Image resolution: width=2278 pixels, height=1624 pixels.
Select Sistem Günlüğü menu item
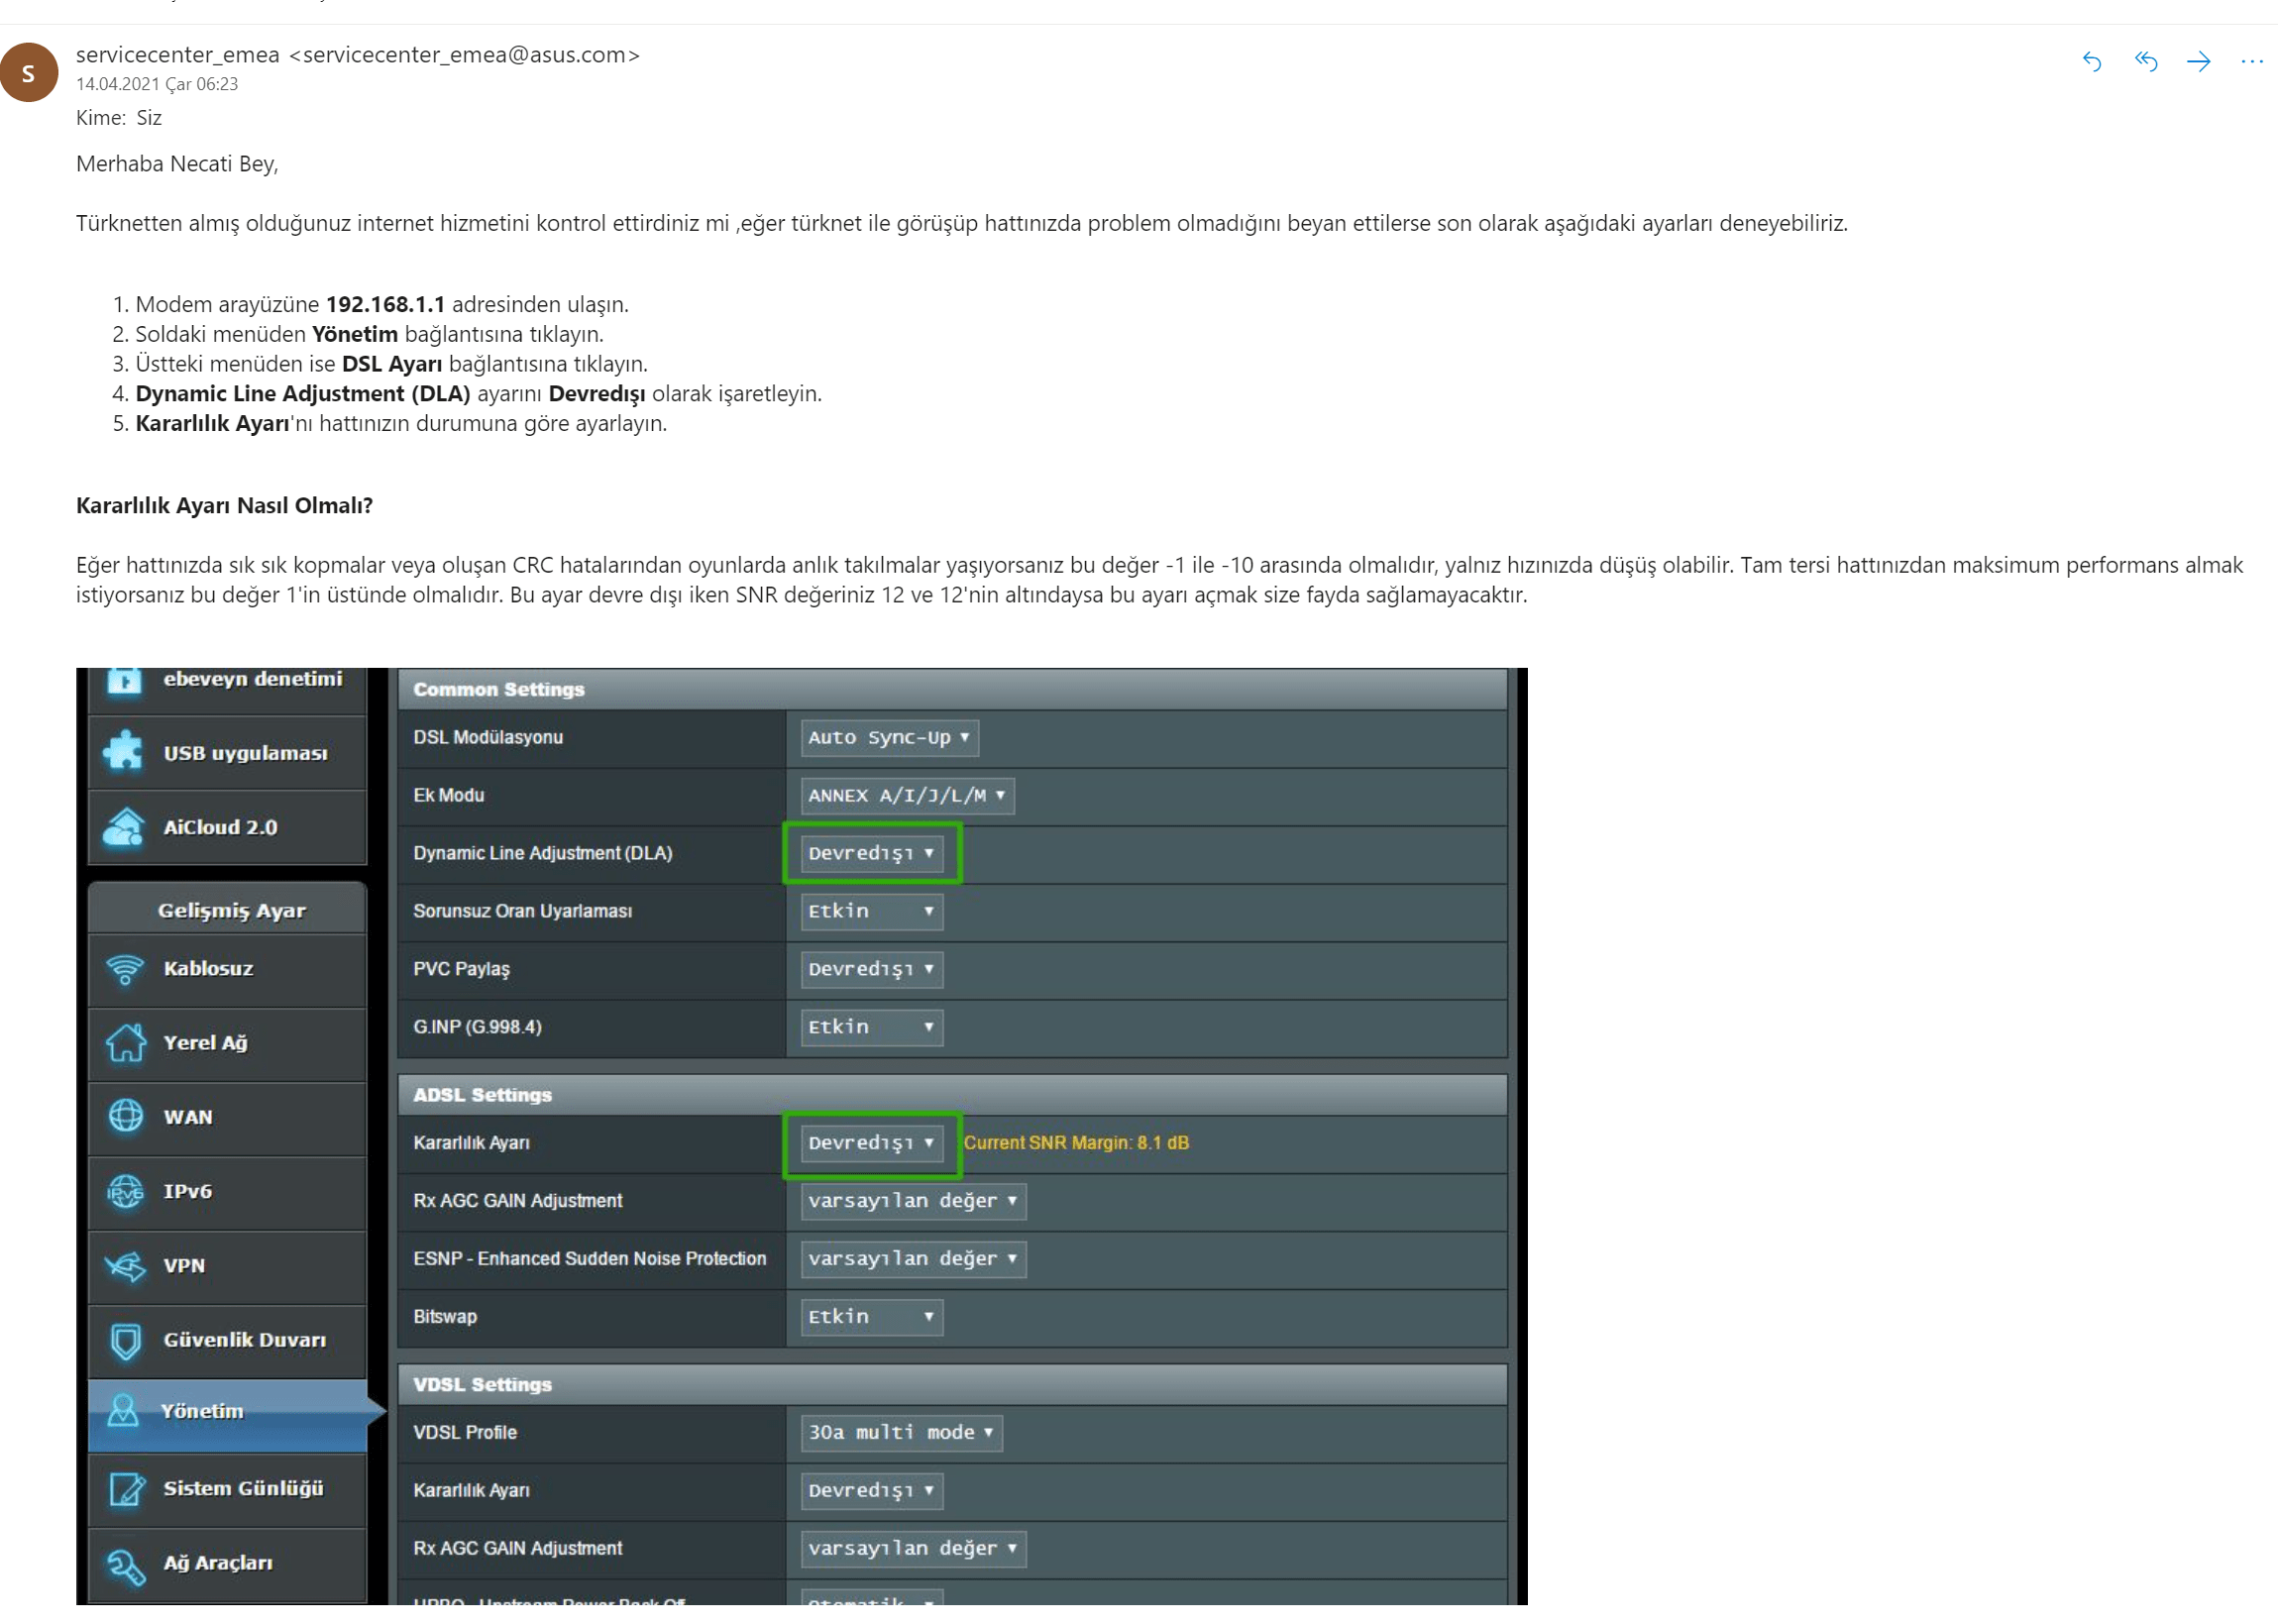tap(242, 1488)
